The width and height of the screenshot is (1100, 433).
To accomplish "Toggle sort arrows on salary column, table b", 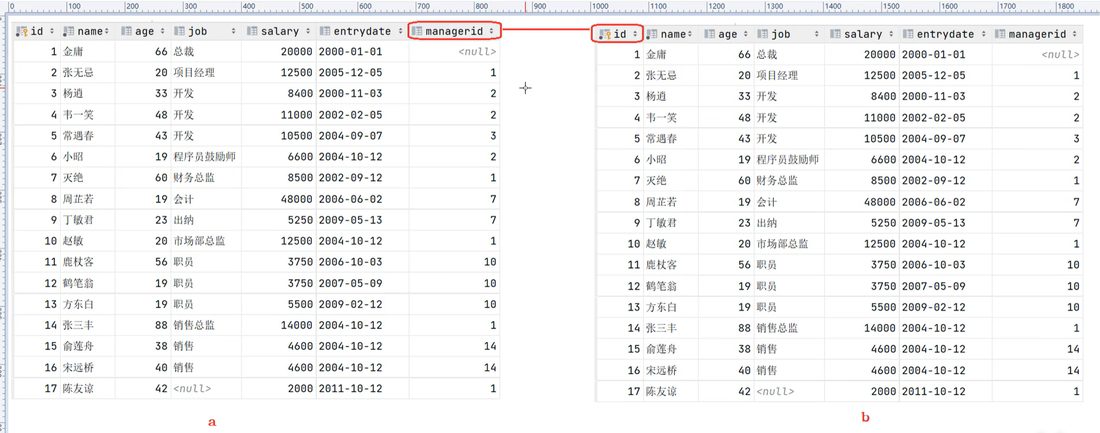I will pyautogui.click(x=889, y=34).
